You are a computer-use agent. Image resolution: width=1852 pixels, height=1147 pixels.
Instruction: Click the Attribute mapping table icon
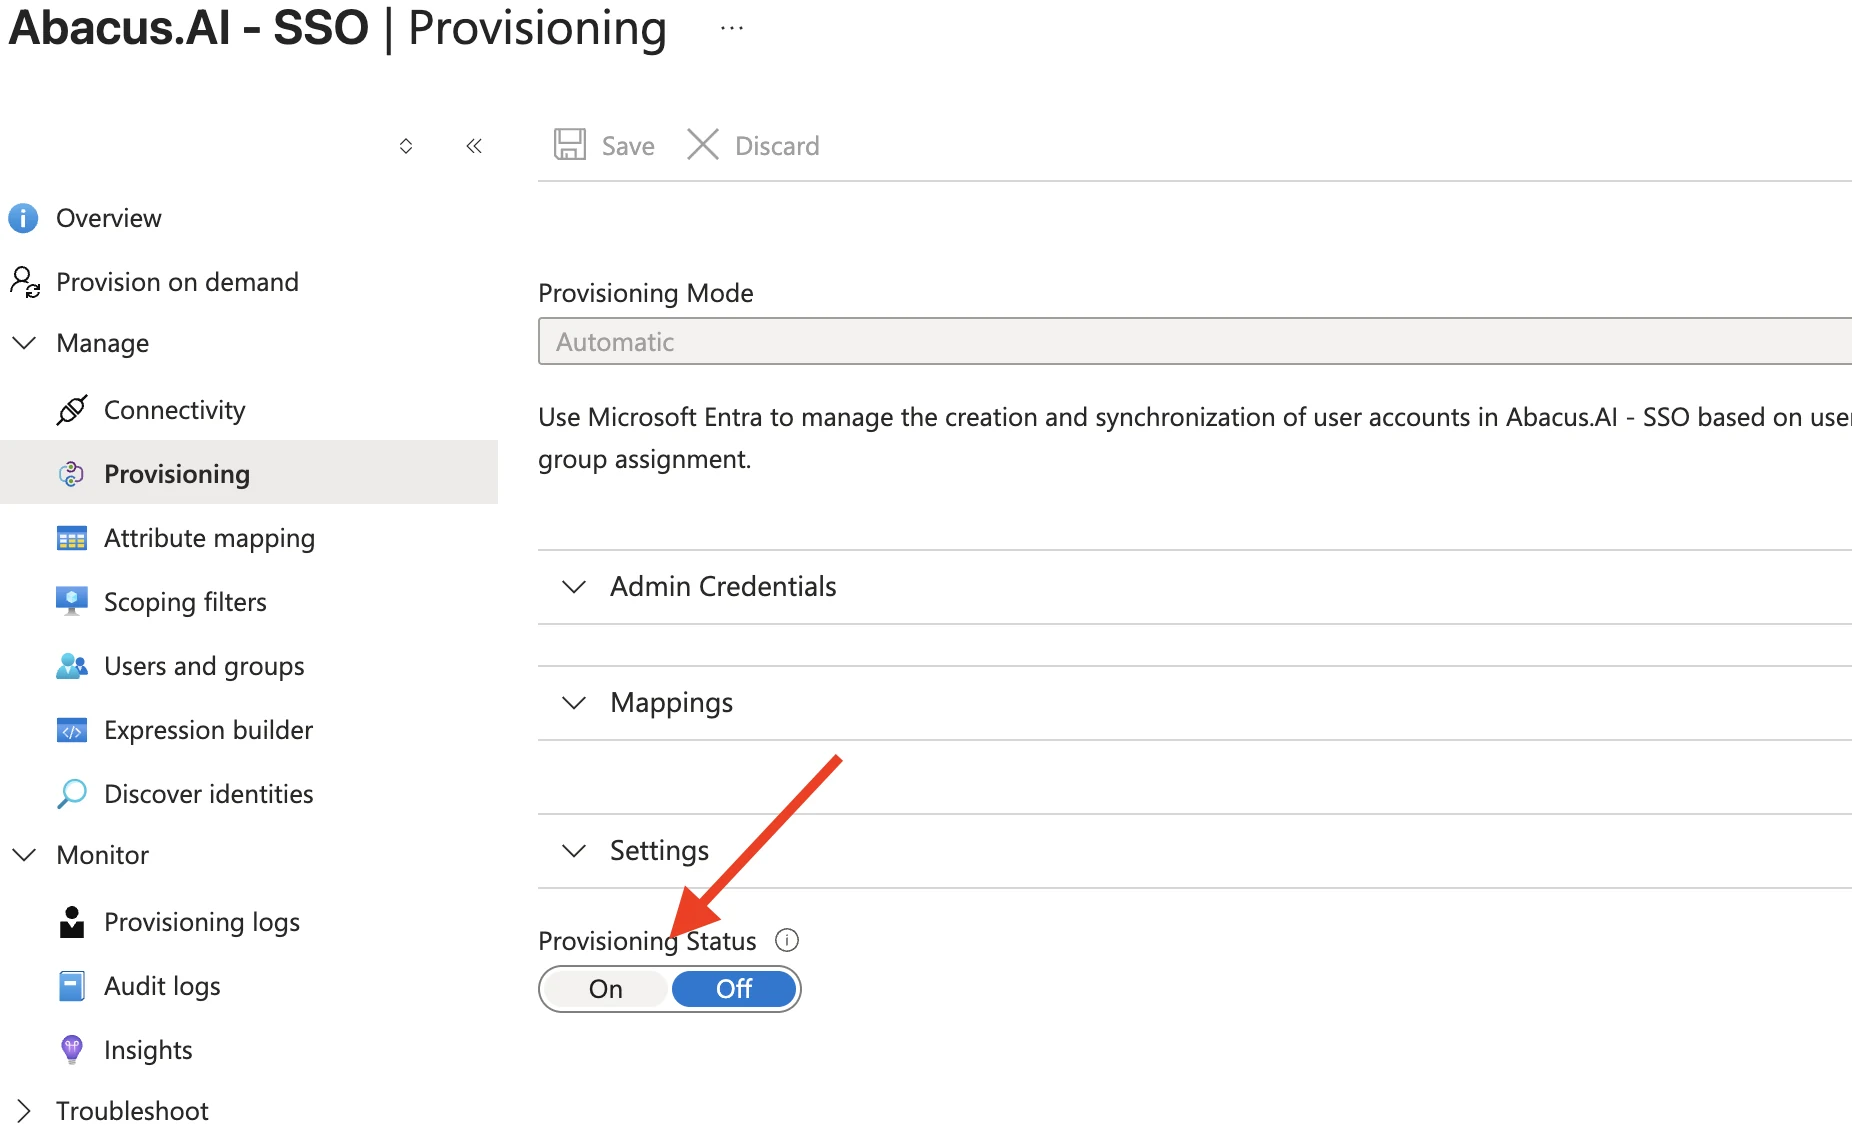pyautogui.click(x=72, y=538)
